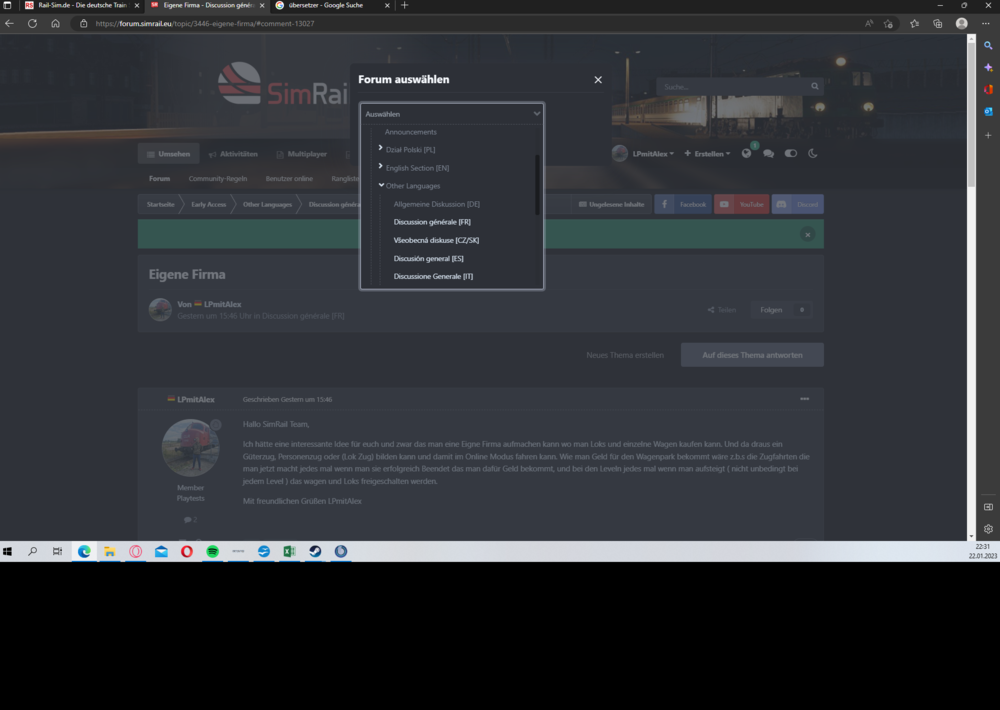This screenshot has width=1000, height=710.
Task: Open Windows Start menu
Action: (x=8, y=552)
